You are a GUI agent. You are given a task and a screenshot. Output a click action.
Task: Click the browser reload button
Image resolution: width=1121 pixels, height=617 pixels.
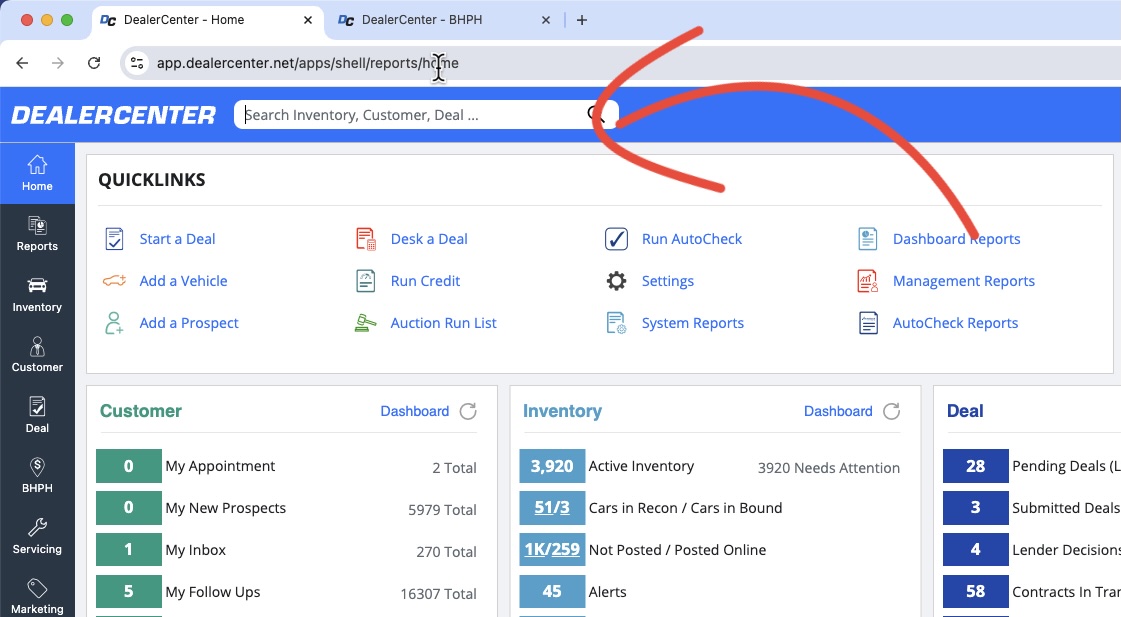point(94,63)
